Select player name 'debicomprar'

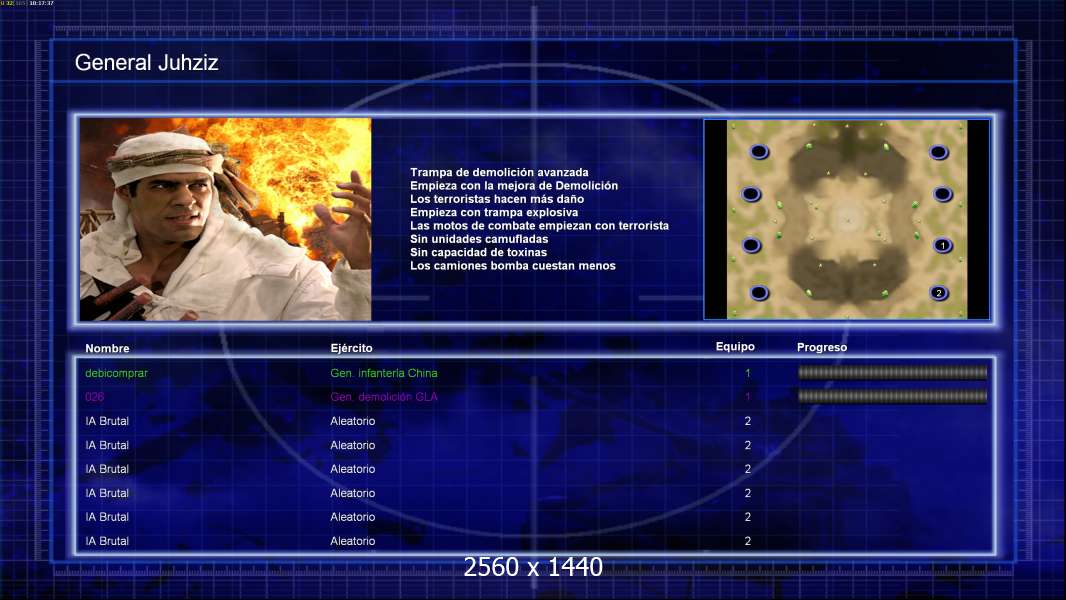click(116, 373)
